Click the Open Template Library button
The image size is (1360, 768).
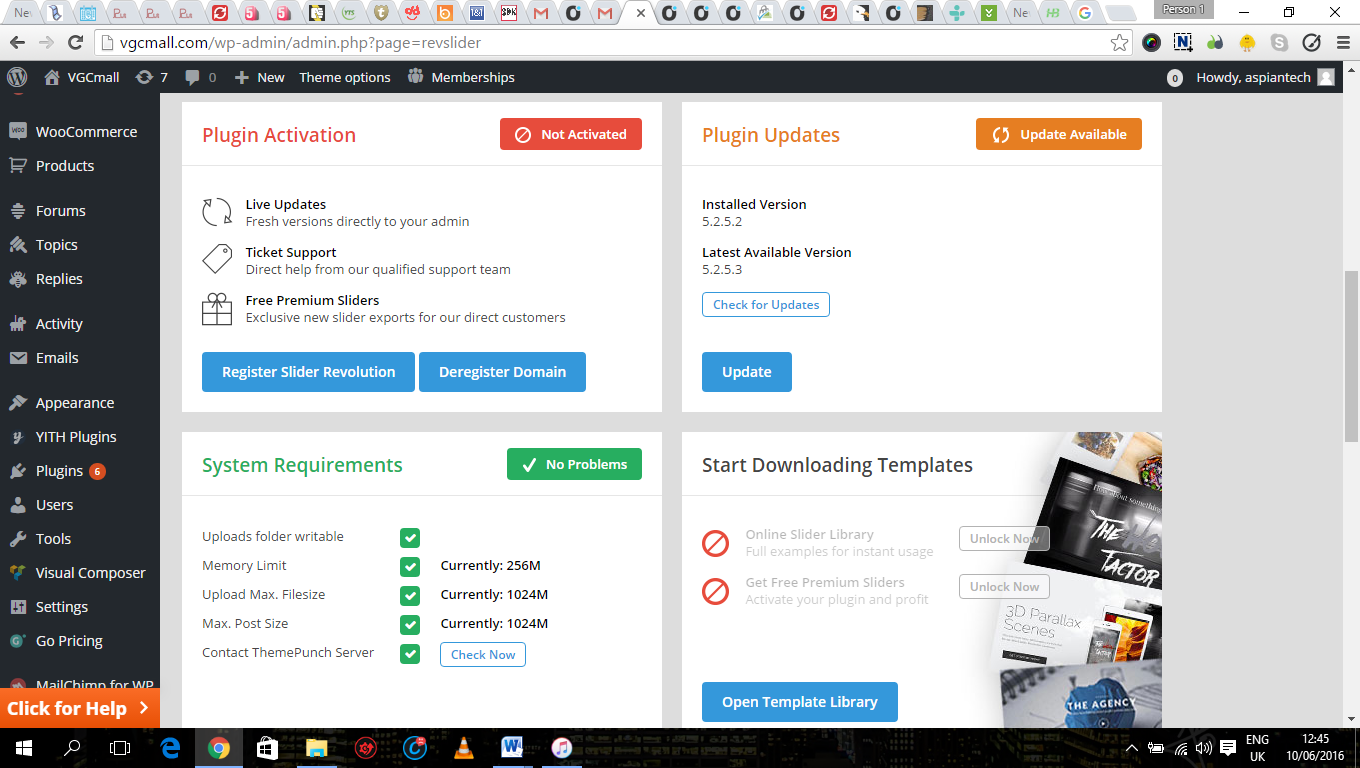click(800, 702)
